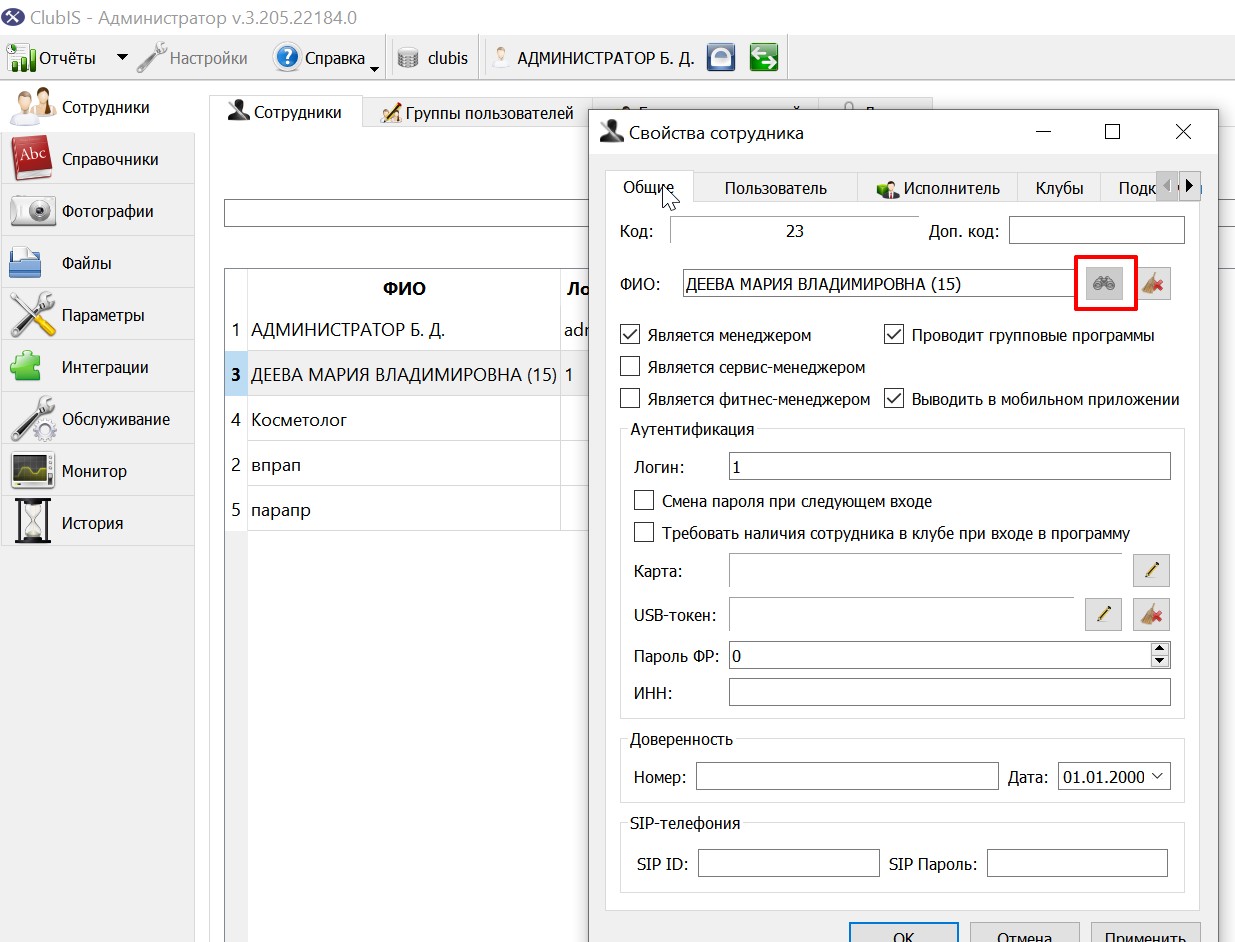Click the Доверенность Номер input field
Image resolution: width=1235 pixels, height=942 pixels.
847,777
